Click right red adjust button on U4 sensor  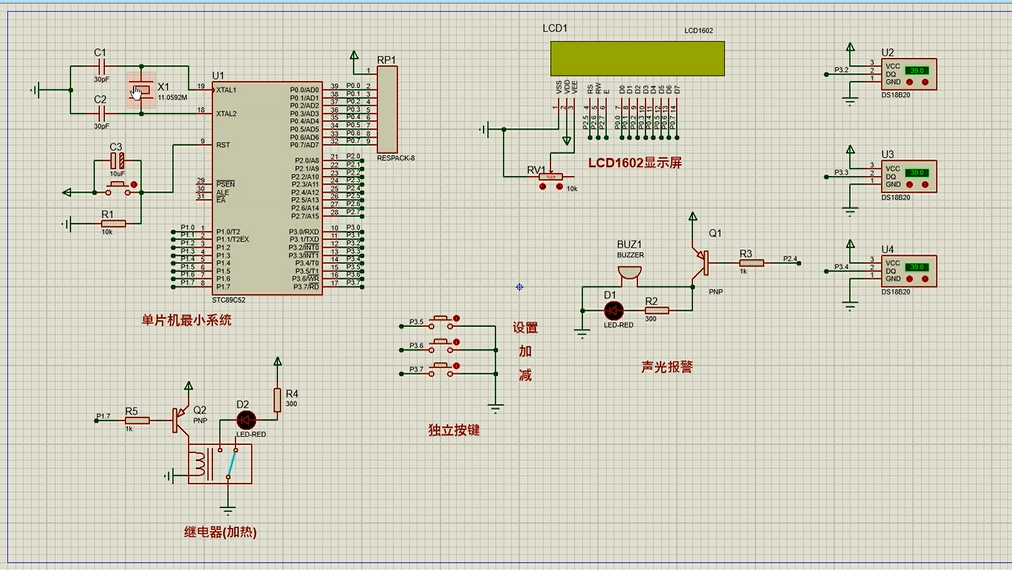click(x=925, y=279)
